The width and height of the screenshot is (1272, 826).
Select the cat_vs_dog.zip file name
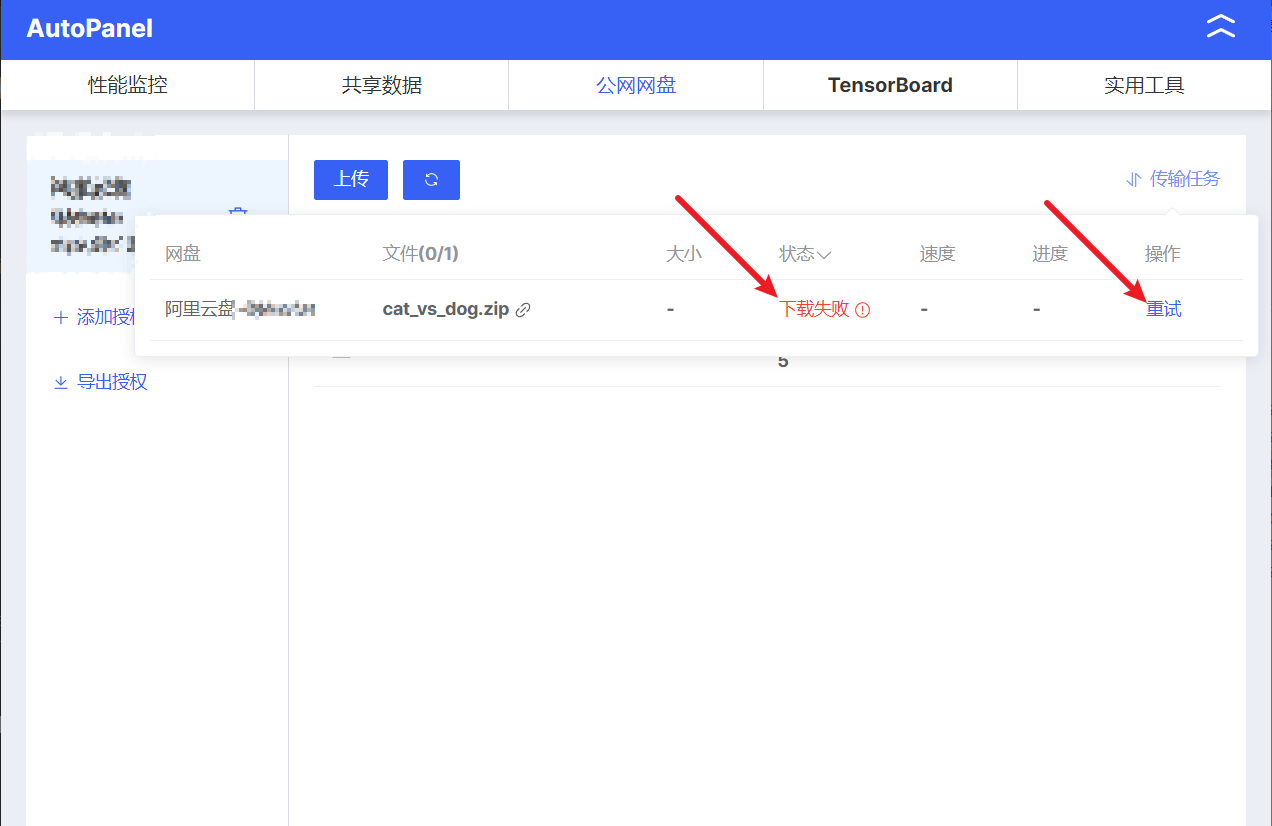(446, 309)
